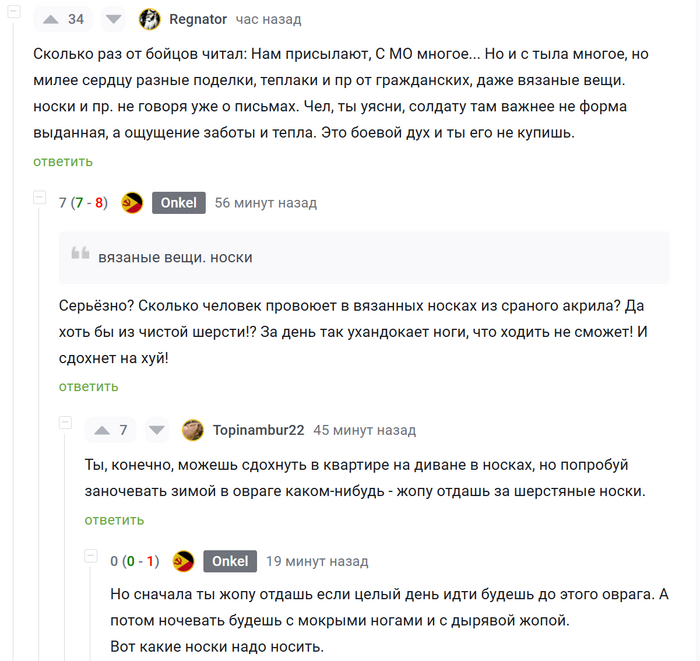The width and height of the screenshot is (700, 661).
Task: Reply to the Regnator comment via "ответить"
Action: pyautogui.click(x=63, y=161)
